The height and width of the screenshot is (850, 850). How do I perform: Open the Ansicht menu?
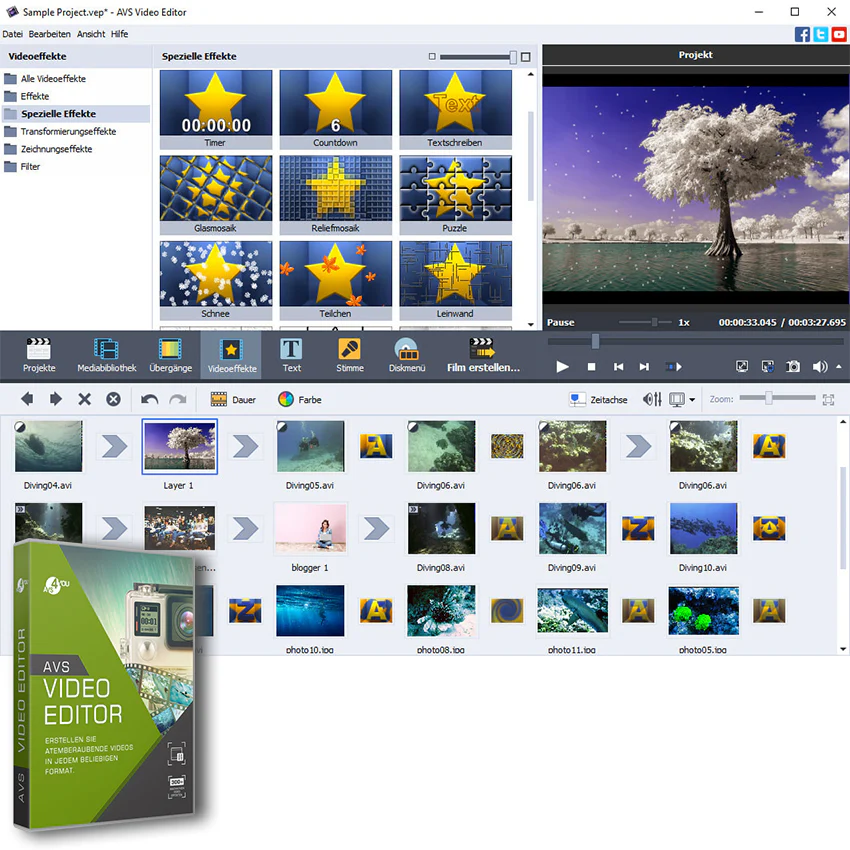pos(91,34)
